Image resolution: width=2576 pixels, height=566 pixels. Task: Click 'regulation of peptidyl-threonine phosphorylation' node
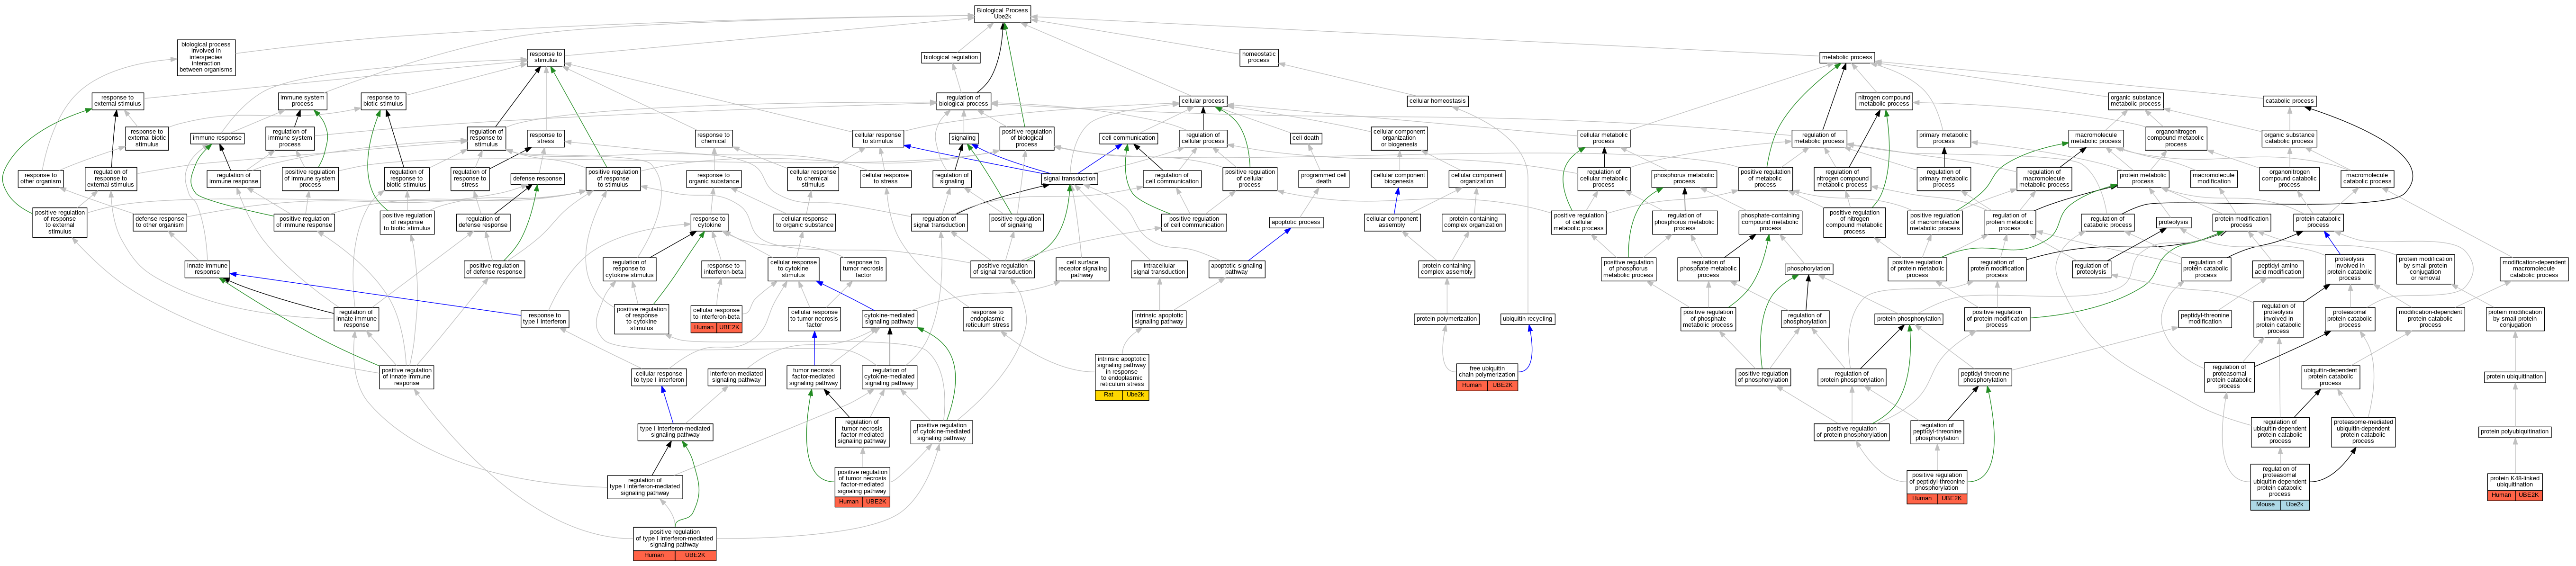(1937, 432)
